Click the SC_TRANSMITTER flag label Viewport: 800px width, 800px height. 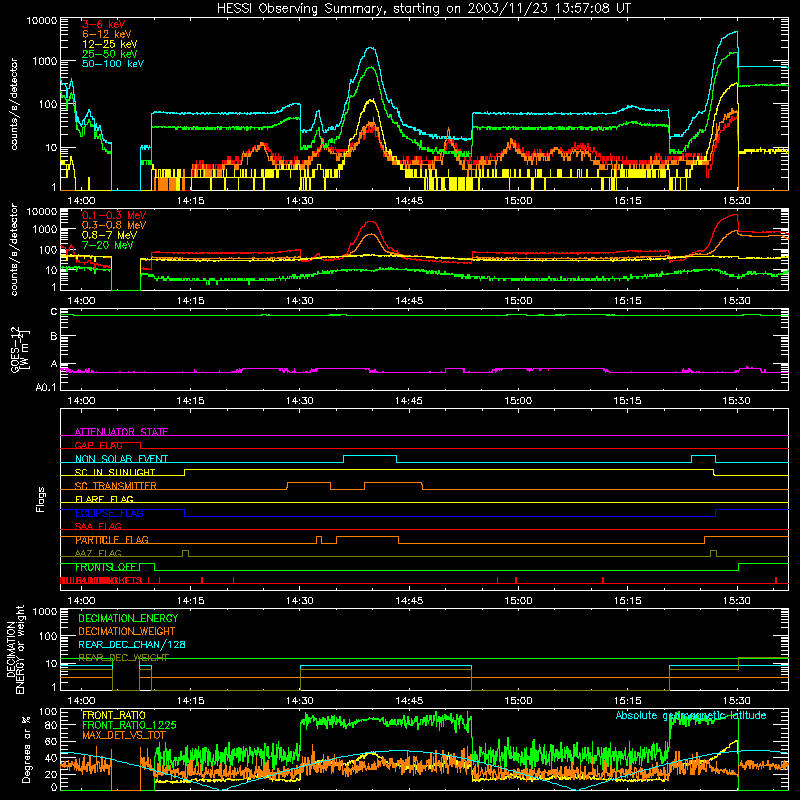[116, 485]
